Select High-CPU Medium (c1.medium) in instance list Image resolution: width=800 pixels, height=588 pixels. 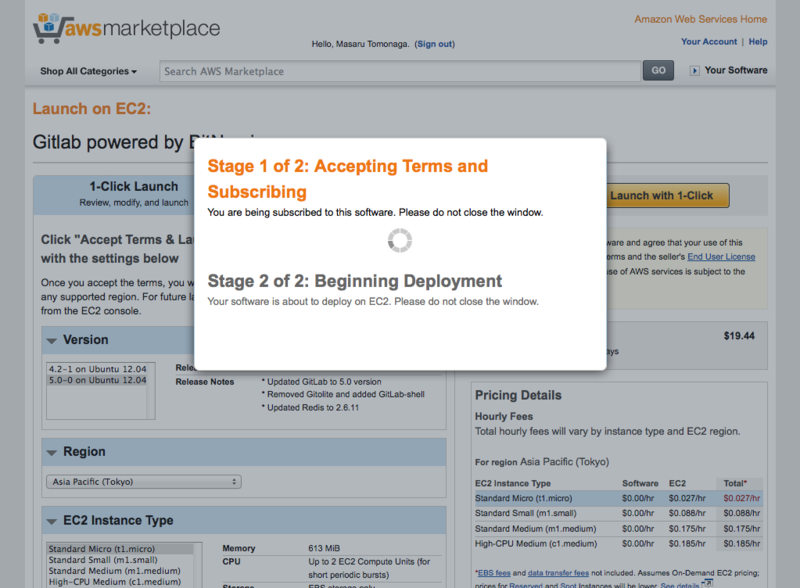(x=120, y=582)
